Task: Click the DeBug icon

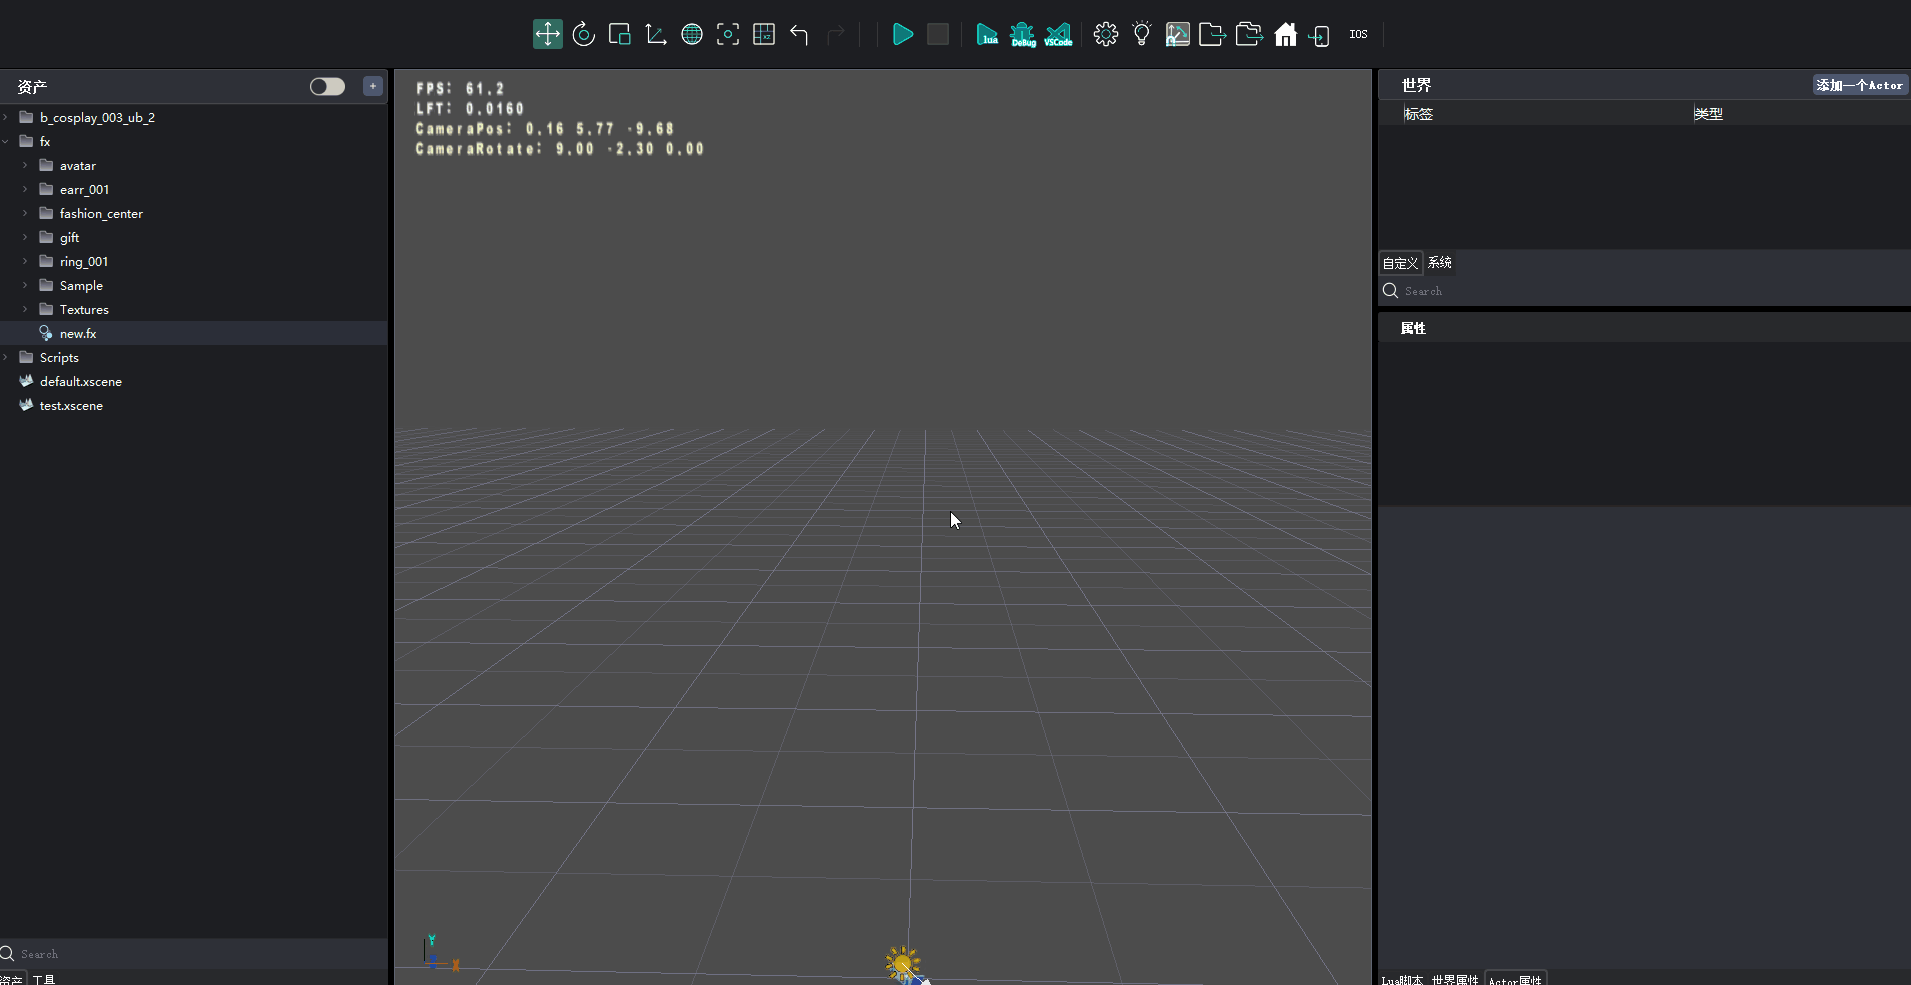Action: (1023, 35)
